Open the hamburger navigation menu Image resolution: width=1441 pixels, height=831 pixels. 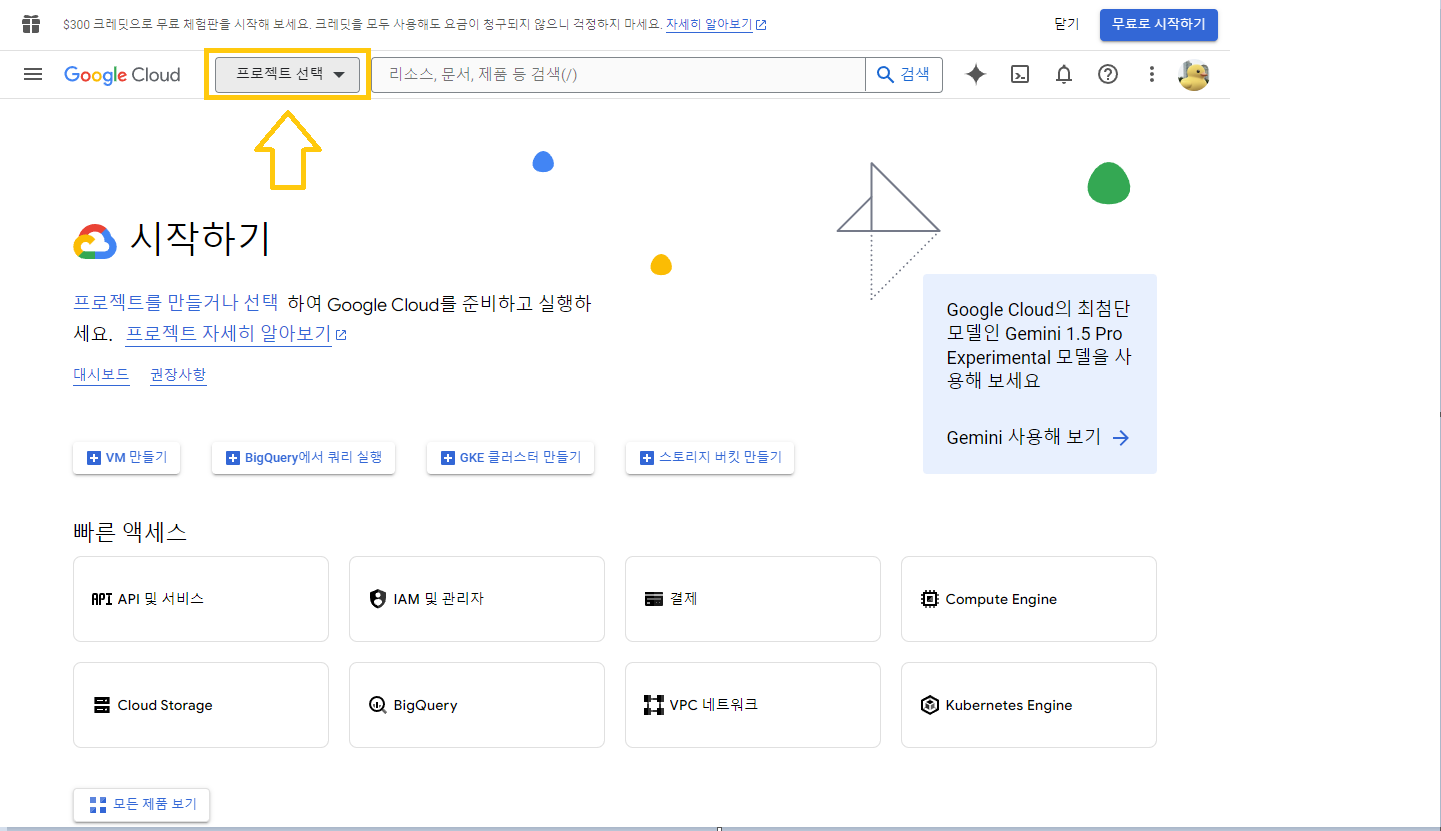click(x=33, y=74)
